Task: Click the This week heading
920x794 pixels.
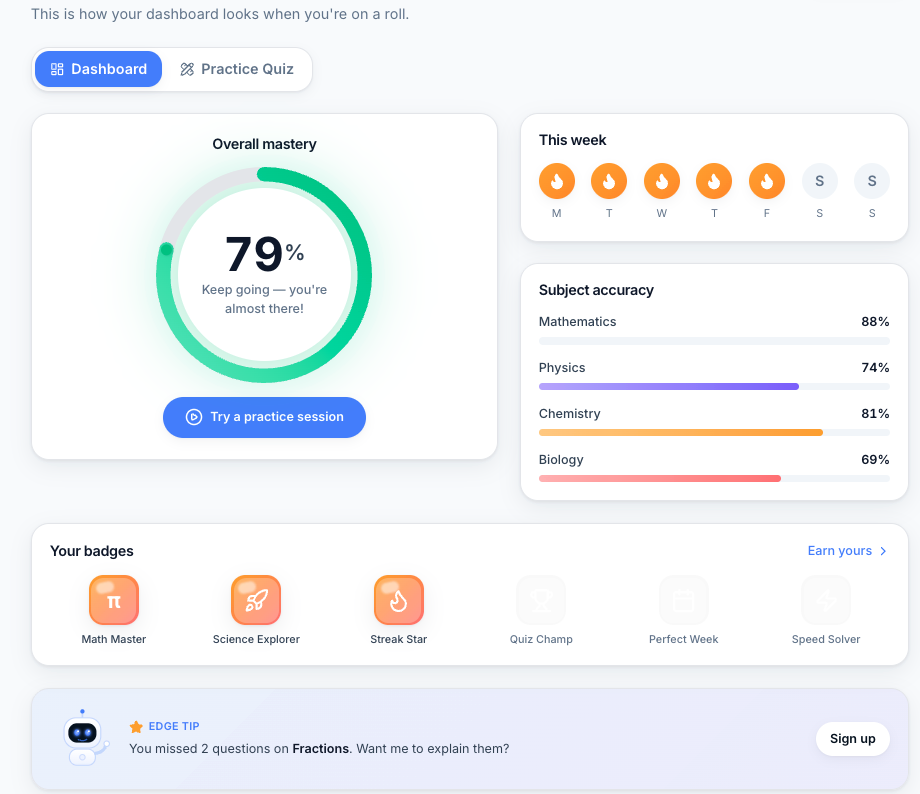Action: (573, 140)
